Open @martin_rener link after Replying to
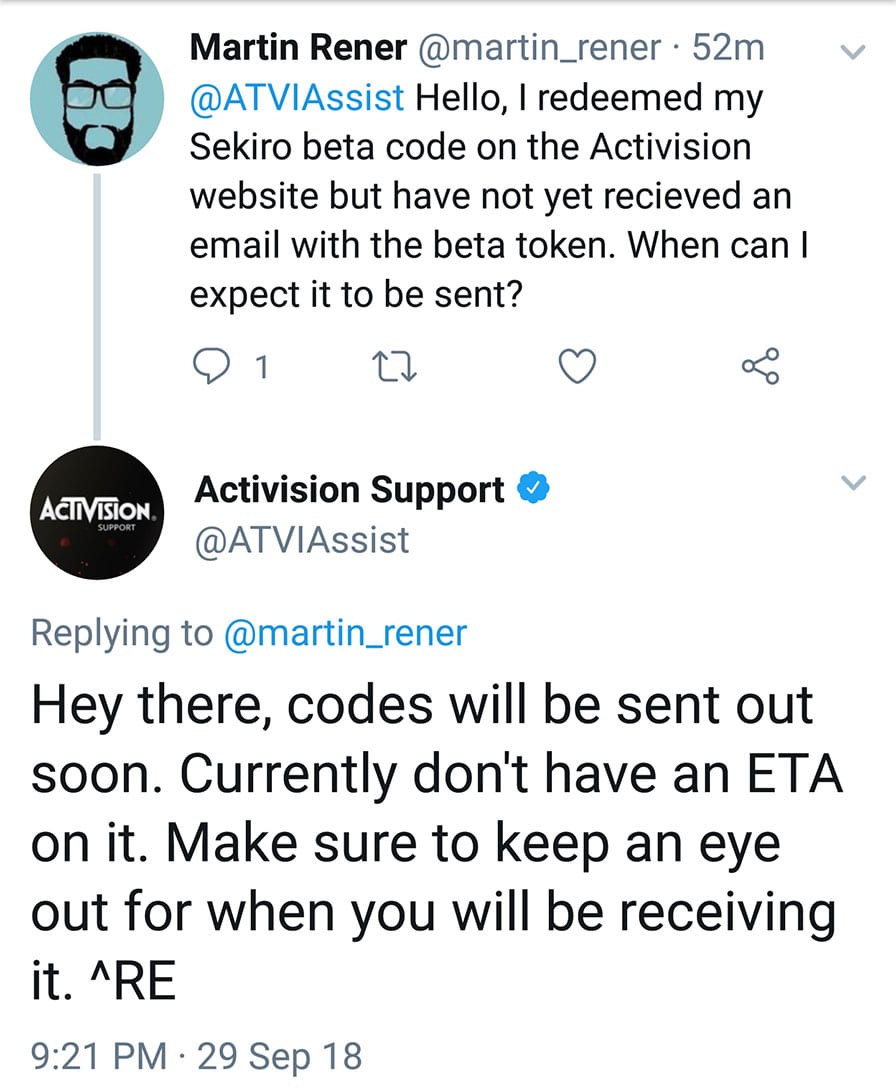Screen dimensions: 896x1089 tap(345, 633)
